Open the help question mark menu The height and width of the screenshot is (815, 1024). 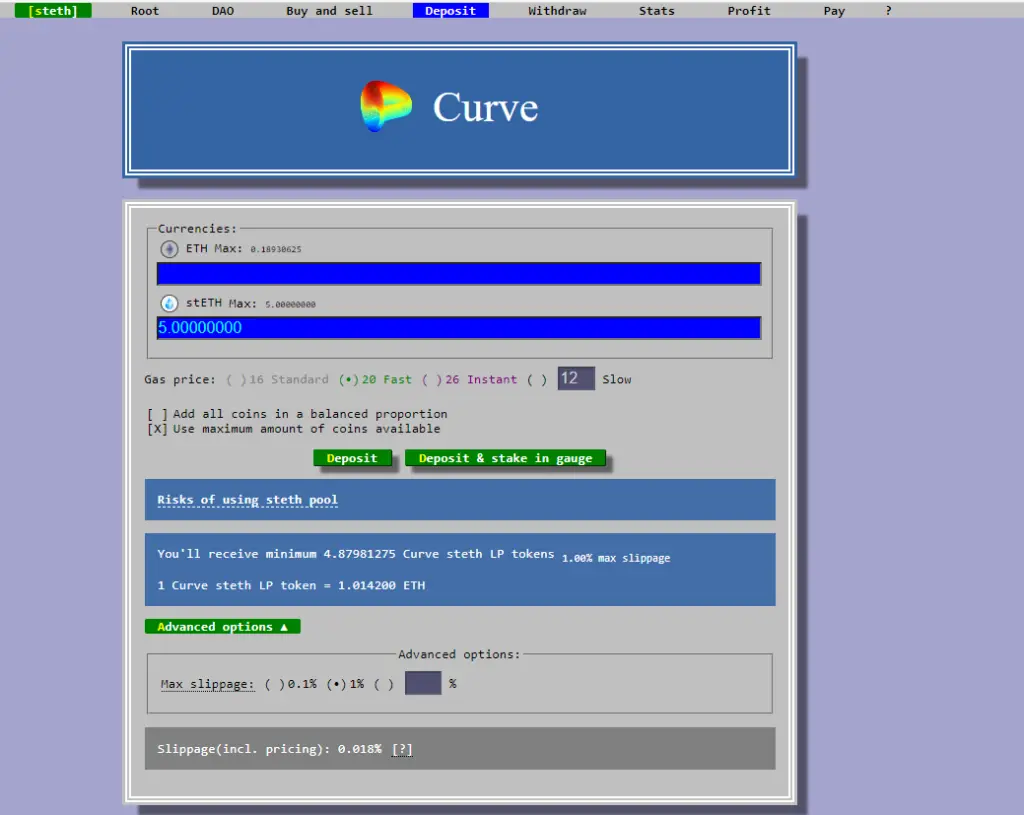(x=888, y=10)
